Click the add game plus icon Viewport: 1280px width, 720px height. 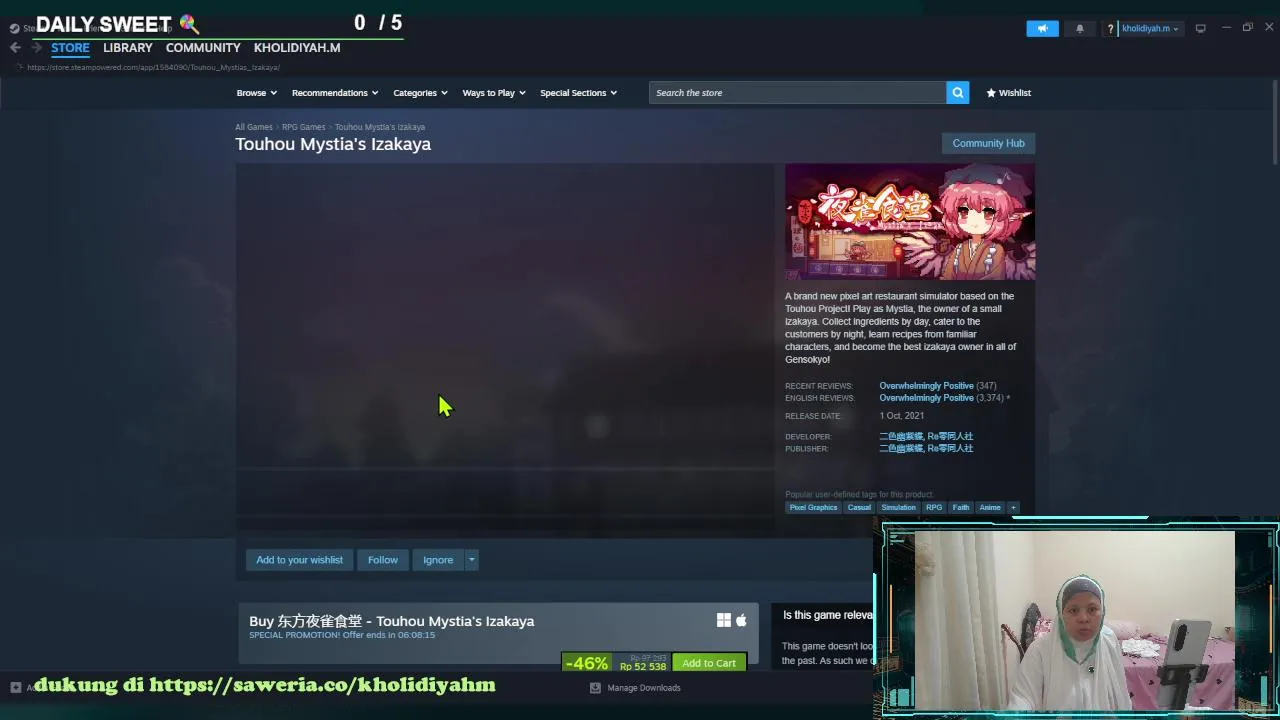click(15, 687)
